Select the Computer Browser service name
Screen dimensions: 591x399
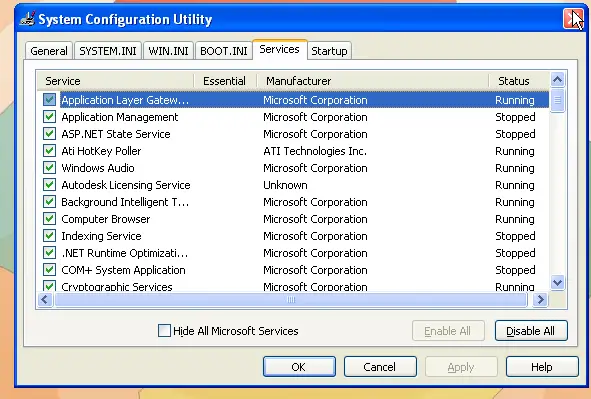click(x=106, y=219)
